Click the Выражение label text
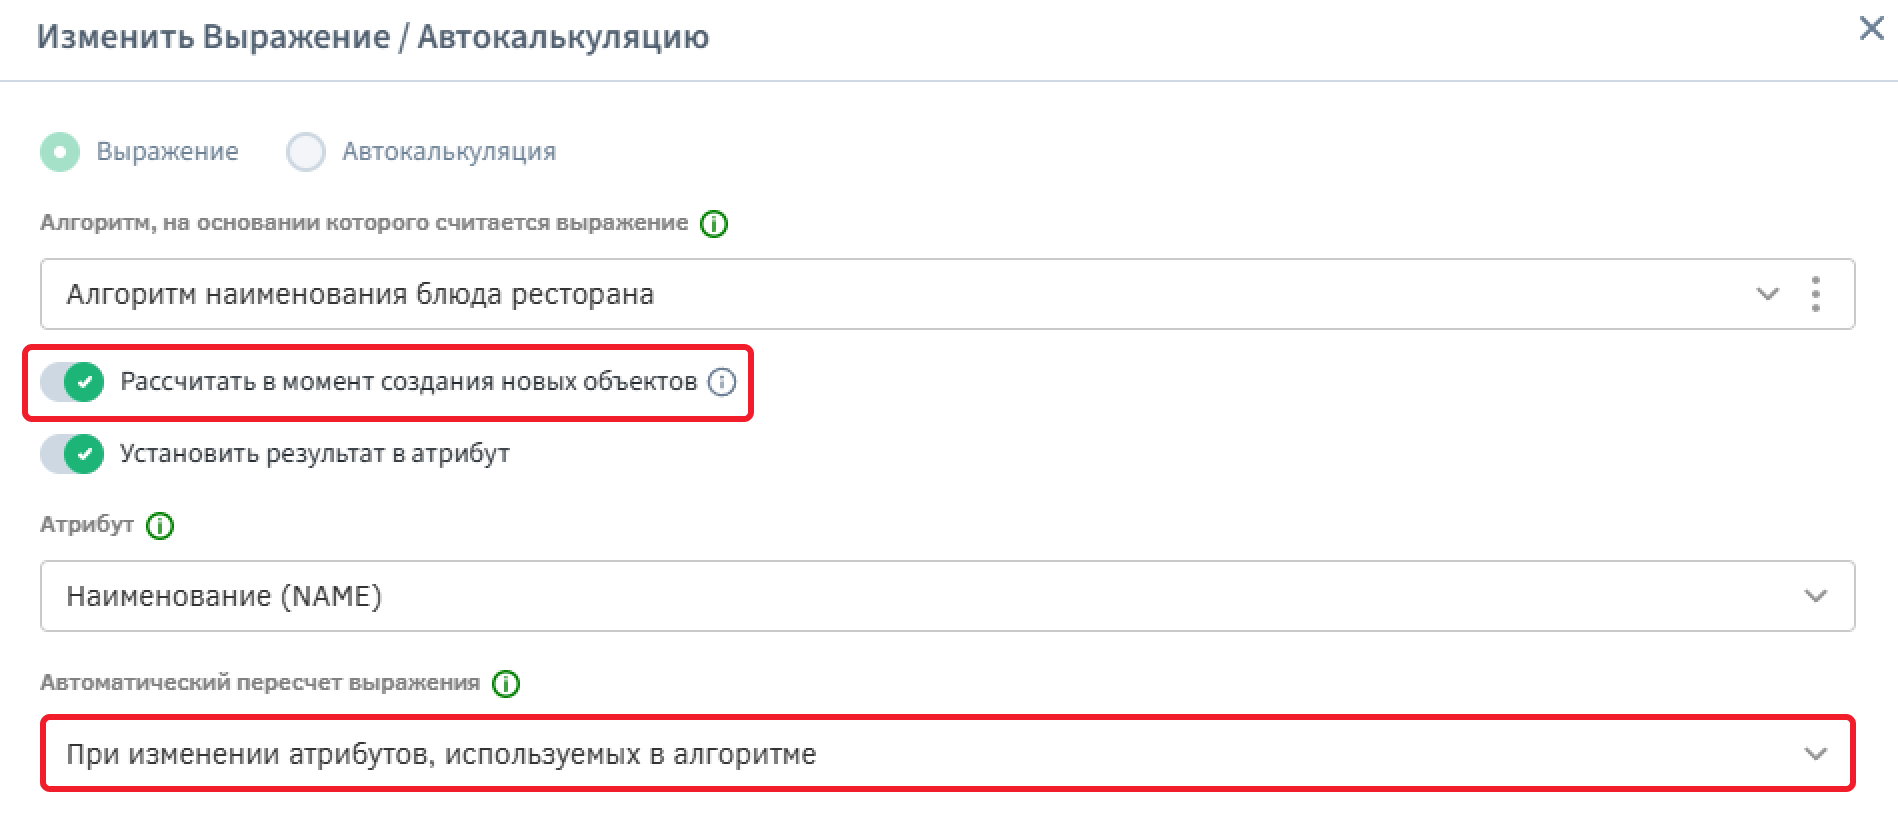Image resolution: width=1898 pixels, height=816 pixels. tap(167, 152)
